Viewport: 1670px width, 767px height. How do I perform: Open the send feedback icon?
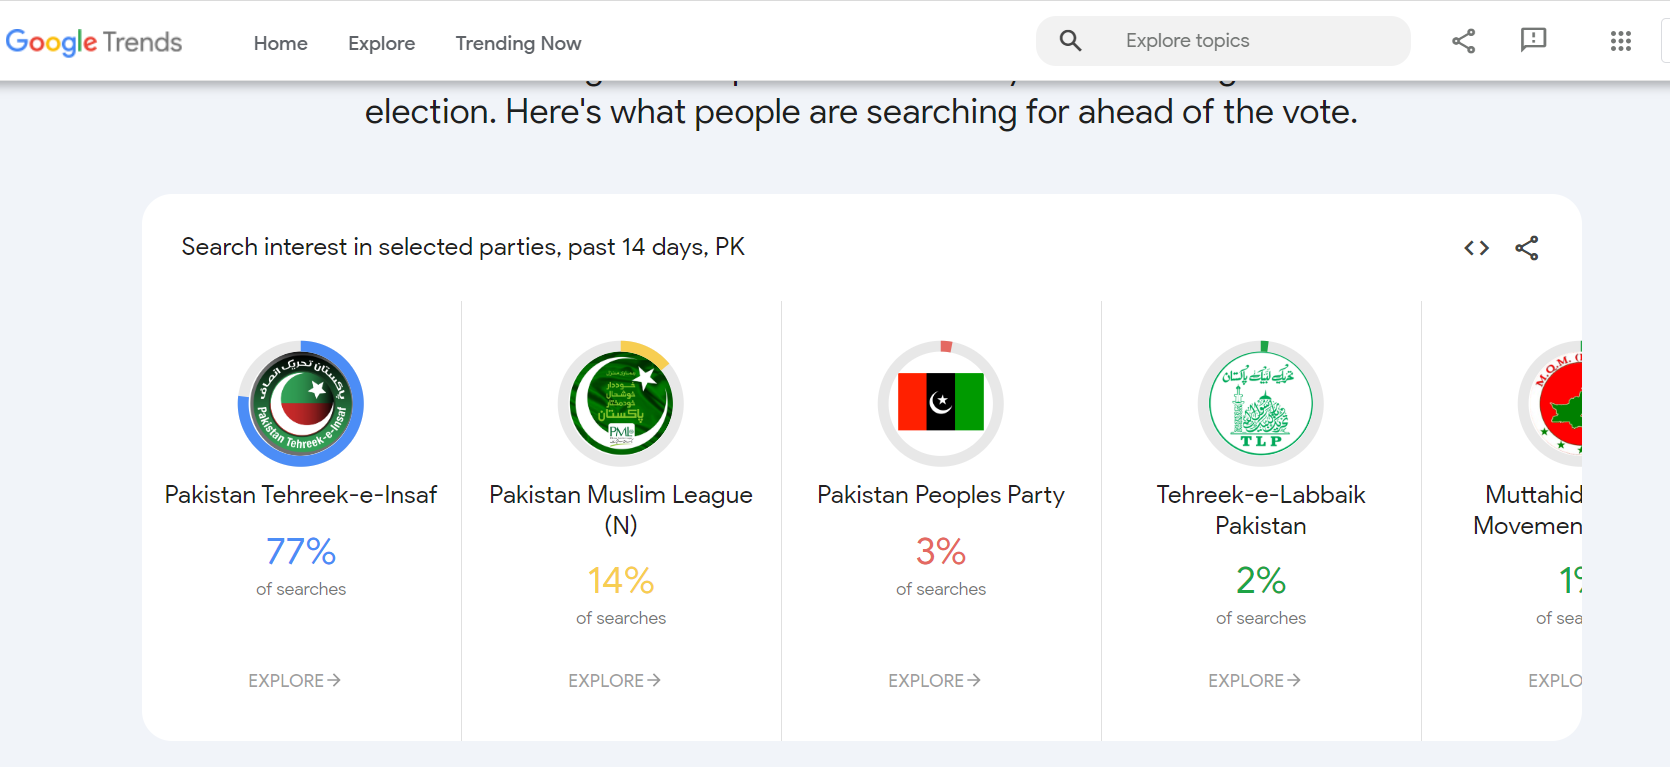coord(1533,41)
